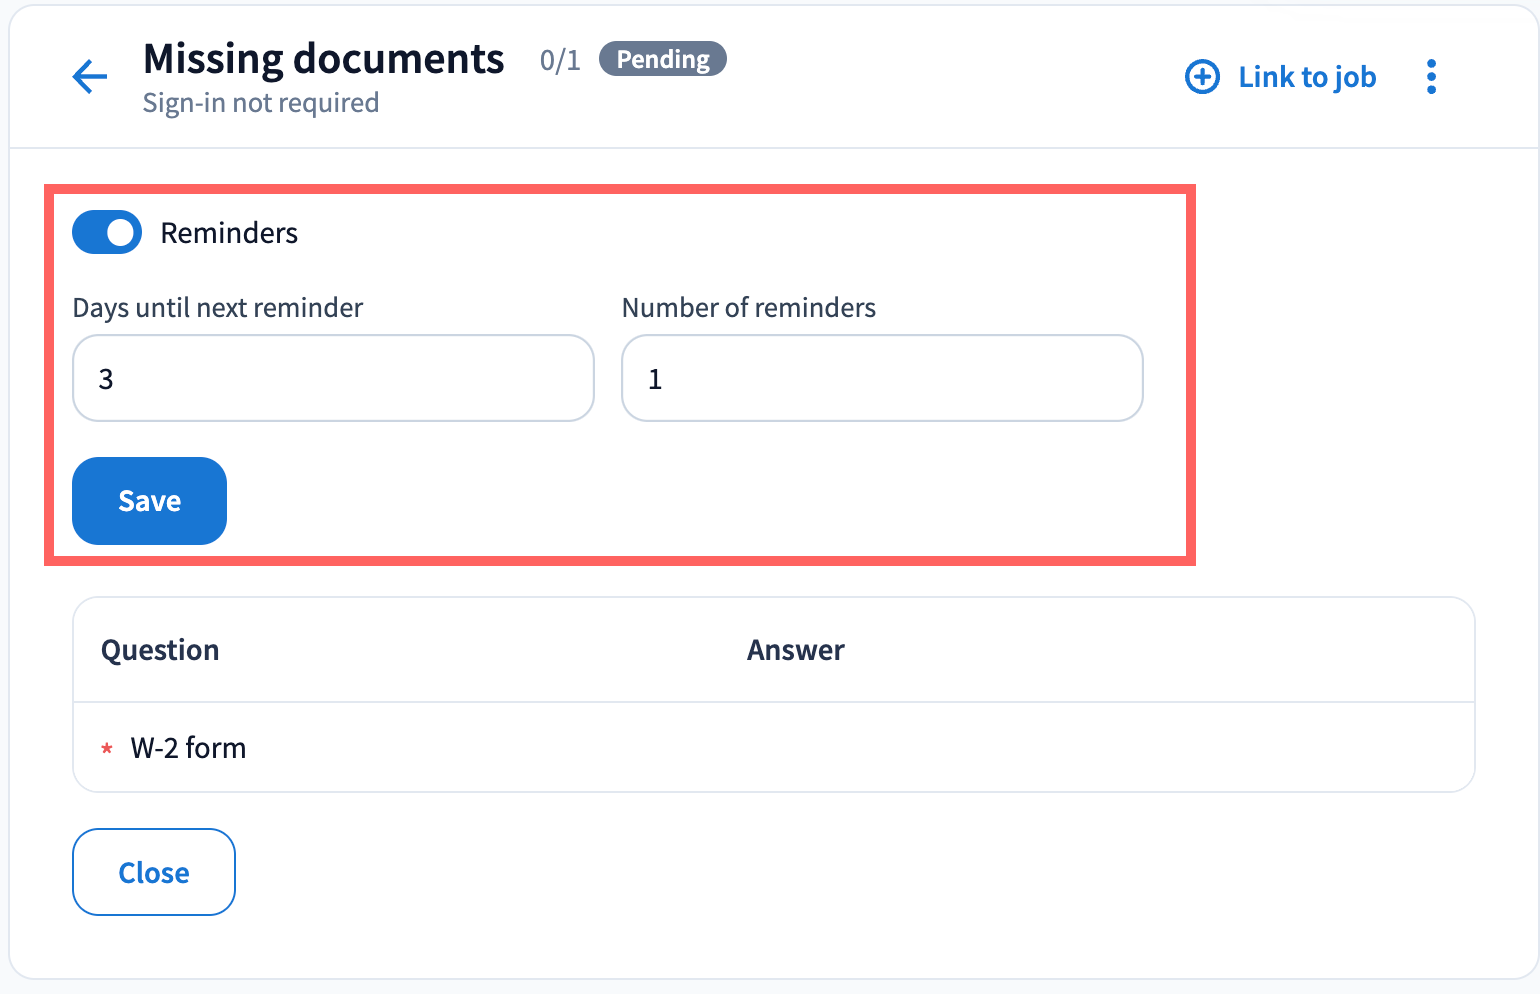Click the Question column header
1540x994 pixels.
coord(160,650)
